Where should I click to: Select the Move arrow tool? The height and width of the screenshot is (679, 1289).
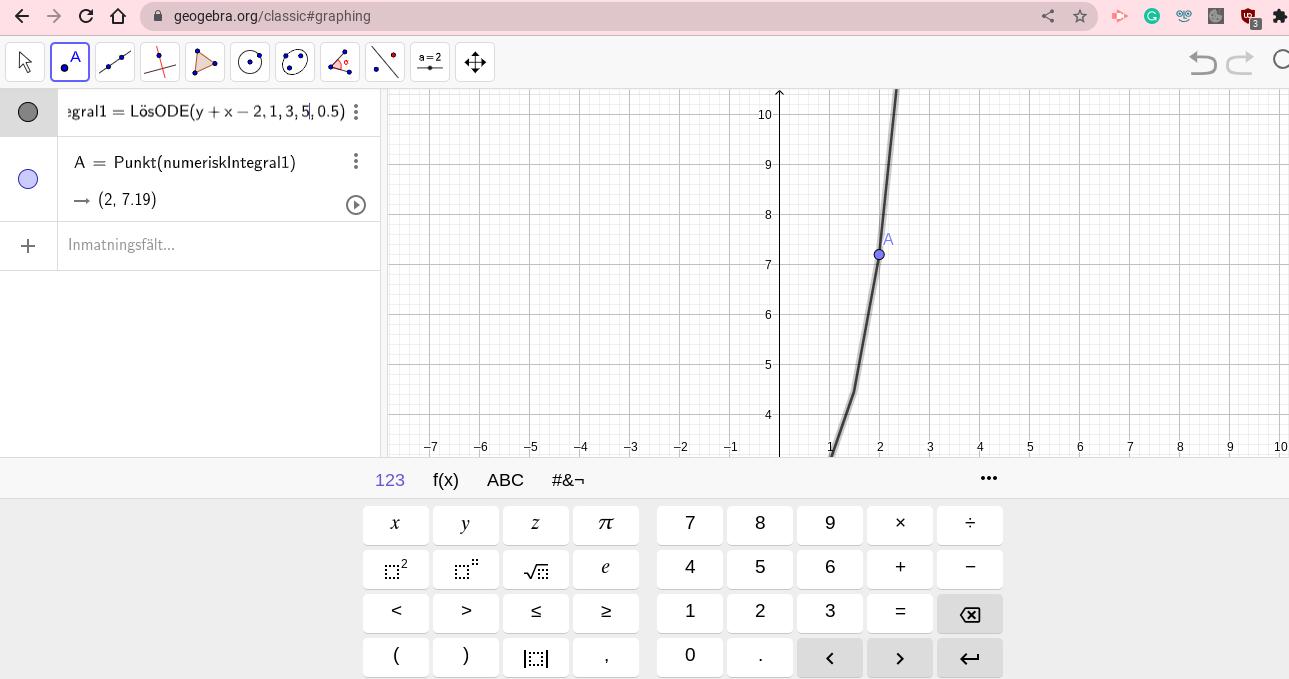point(25,62)
